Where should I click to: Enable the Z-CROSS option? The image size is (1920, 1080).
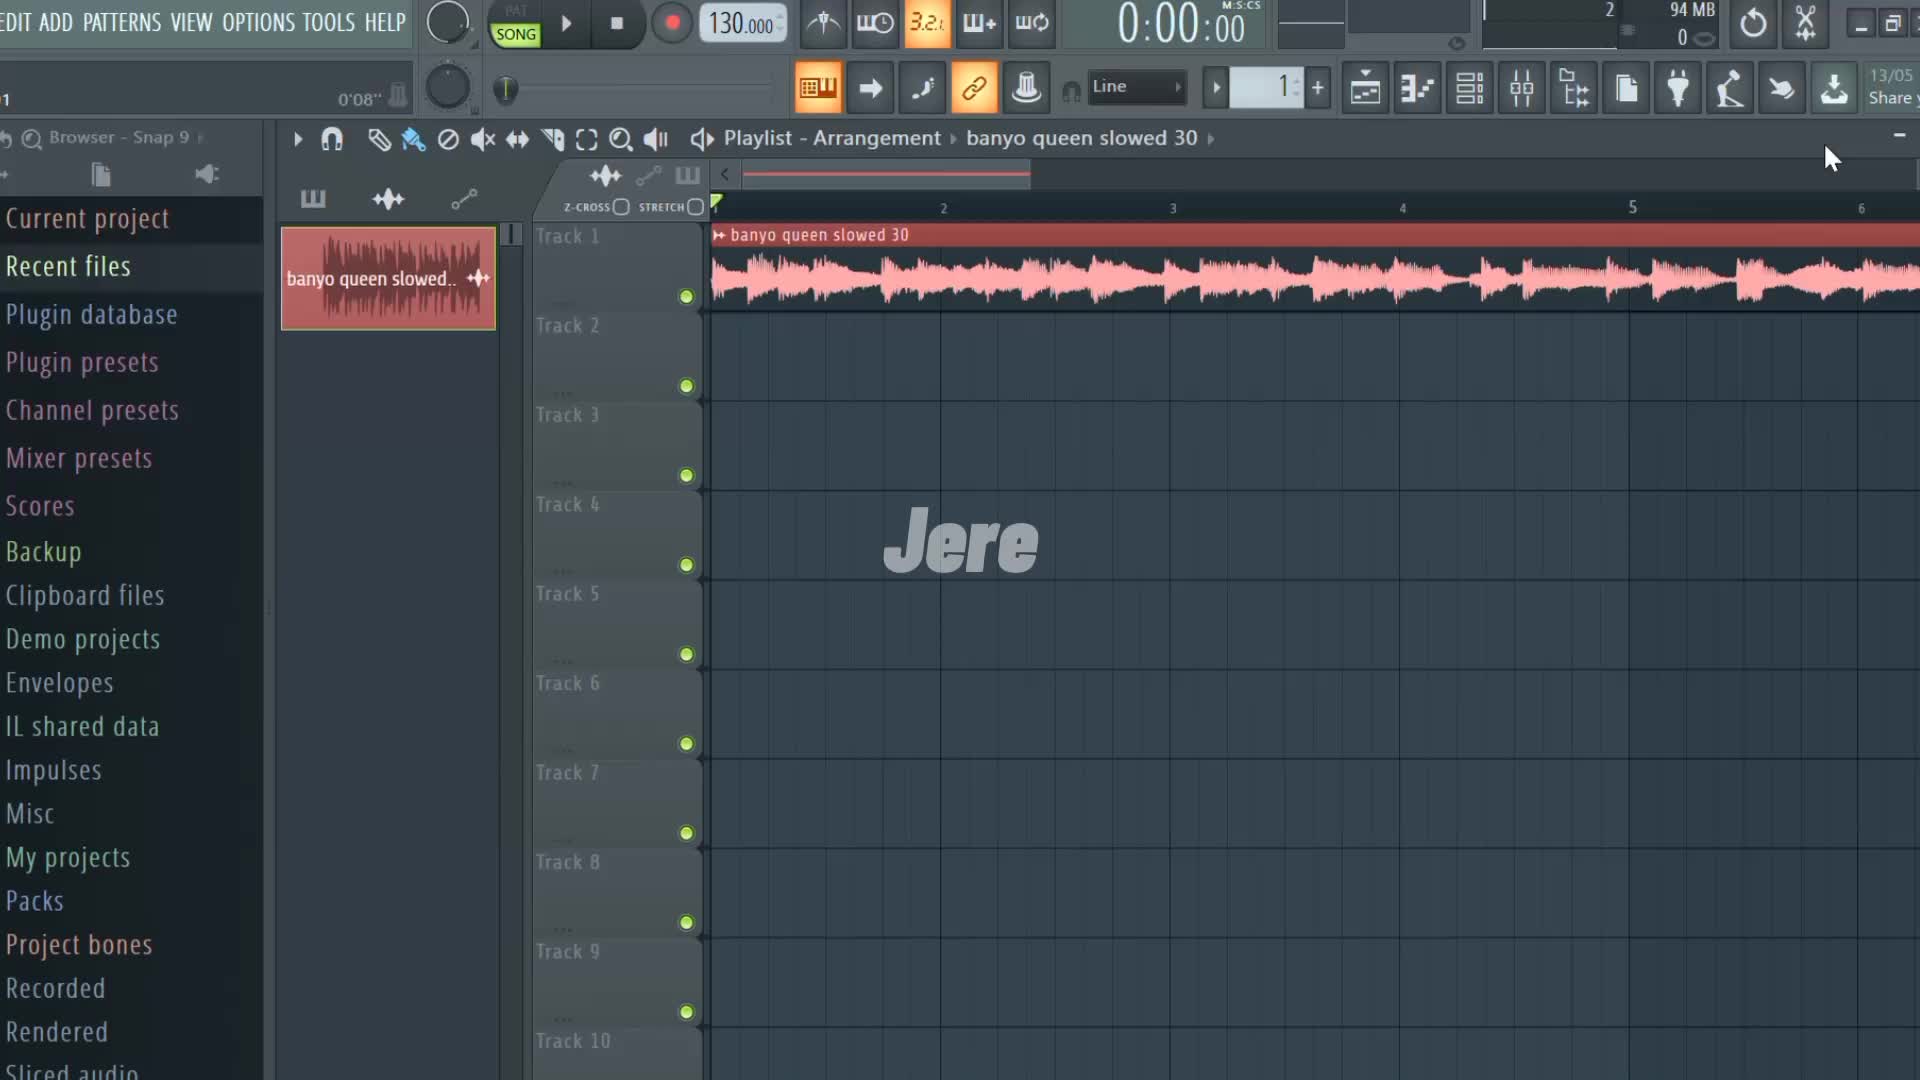click(x=621, y=207)
